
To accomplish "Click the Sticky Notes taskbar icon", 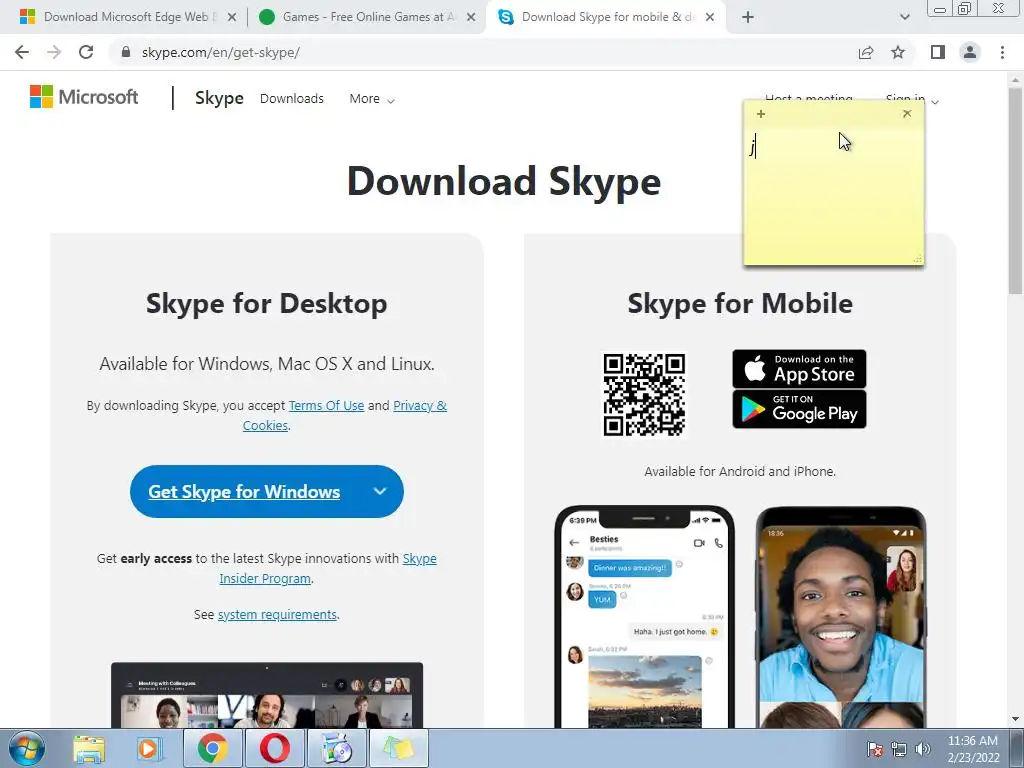I will 399,748.
